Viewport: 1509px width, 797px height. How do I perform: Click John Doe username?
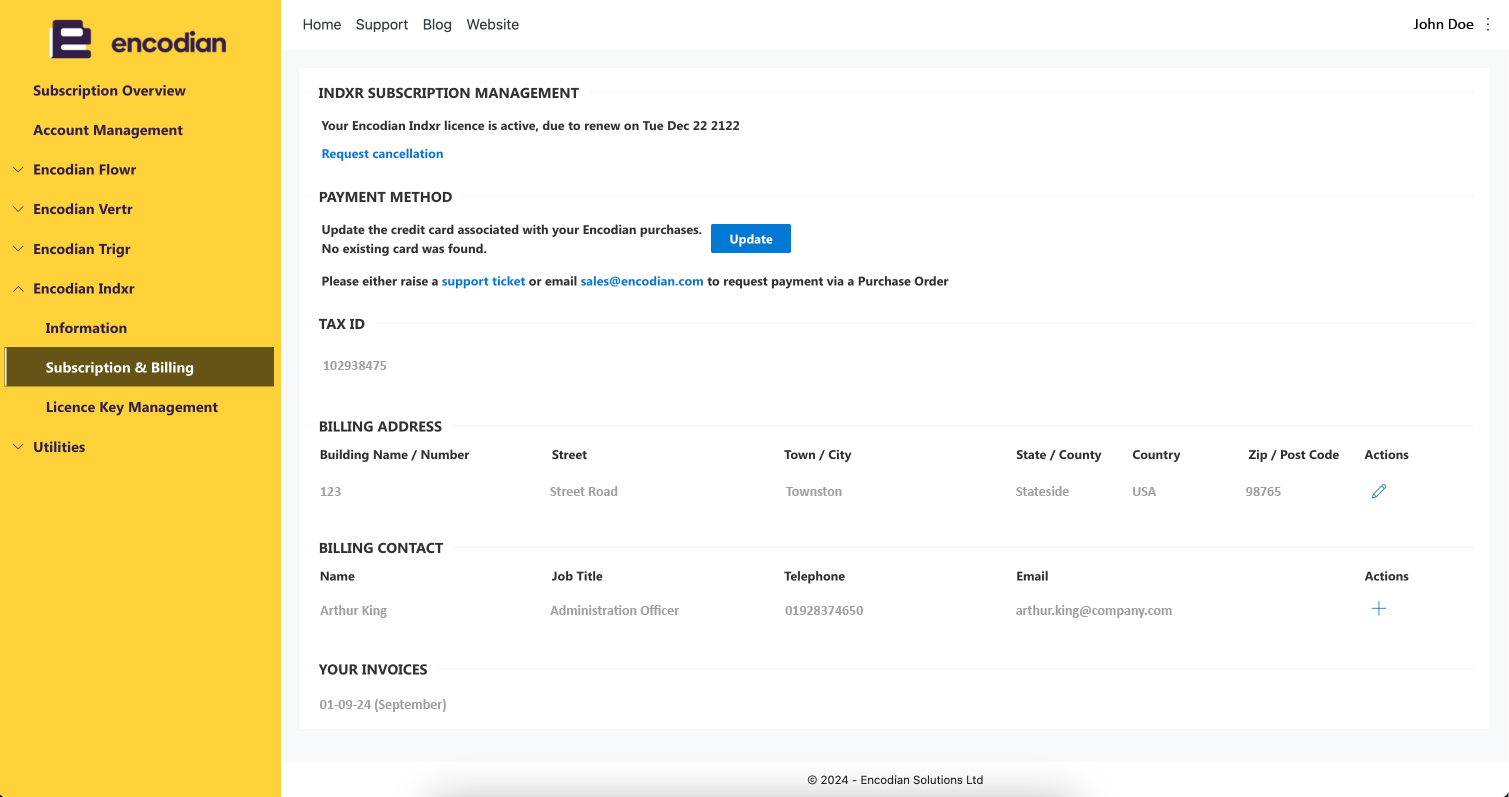click(1443, 24)
